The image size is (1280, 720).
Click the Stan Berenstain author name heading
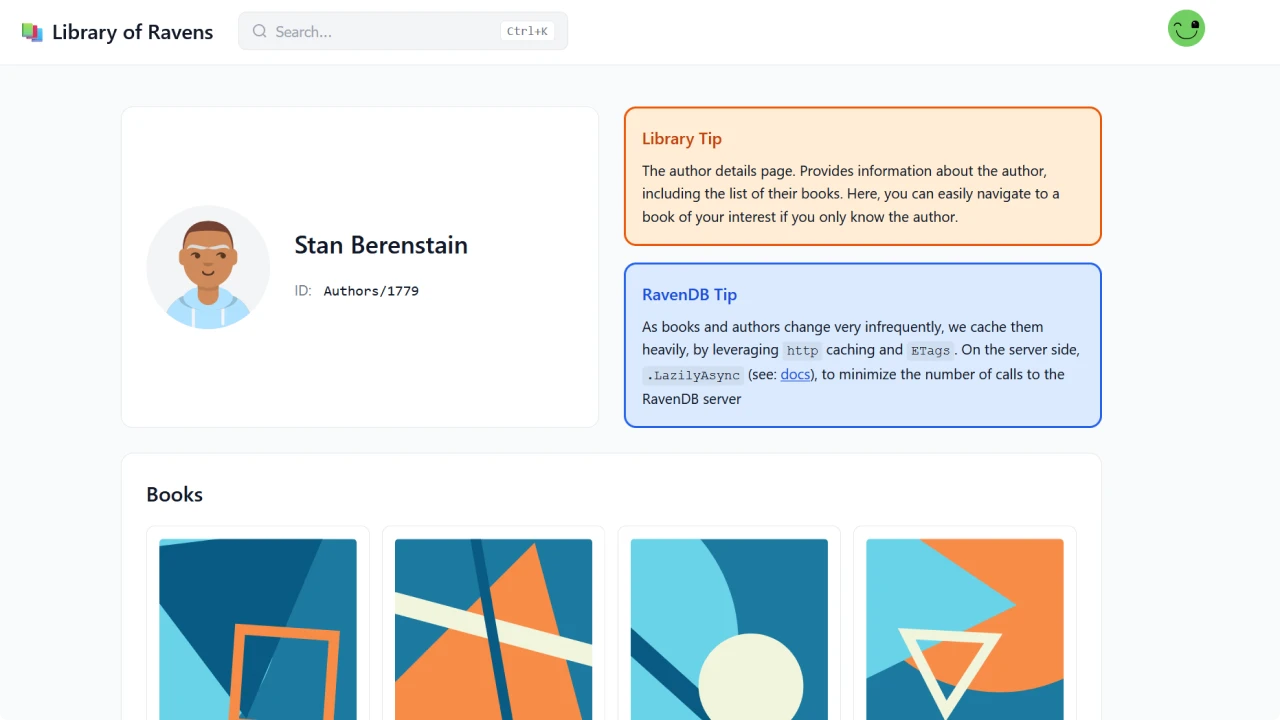click(381, 245)
